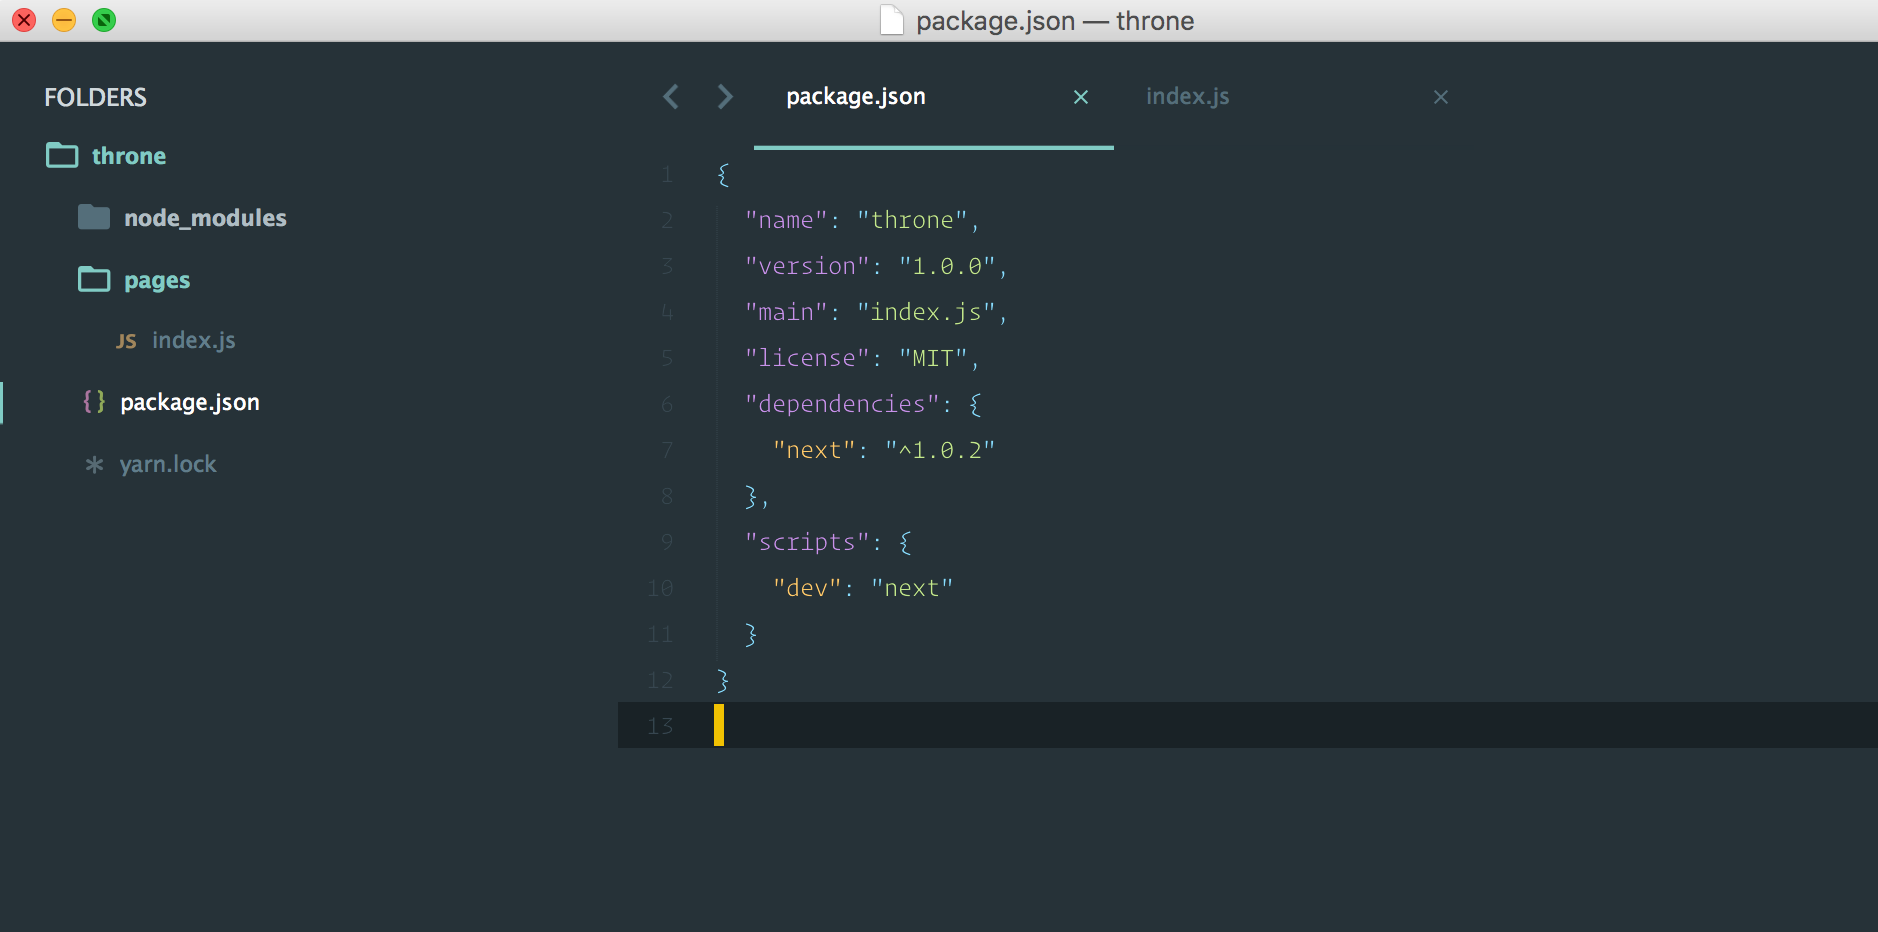The image size is (1878, 932).
Task: Click the forward navigation arrow above the editor
Action: (x=724, y=96)
